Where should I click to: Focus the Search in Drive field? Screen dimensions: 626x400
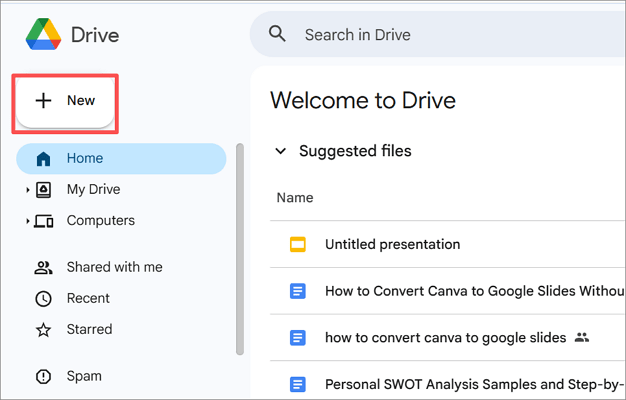438,34
